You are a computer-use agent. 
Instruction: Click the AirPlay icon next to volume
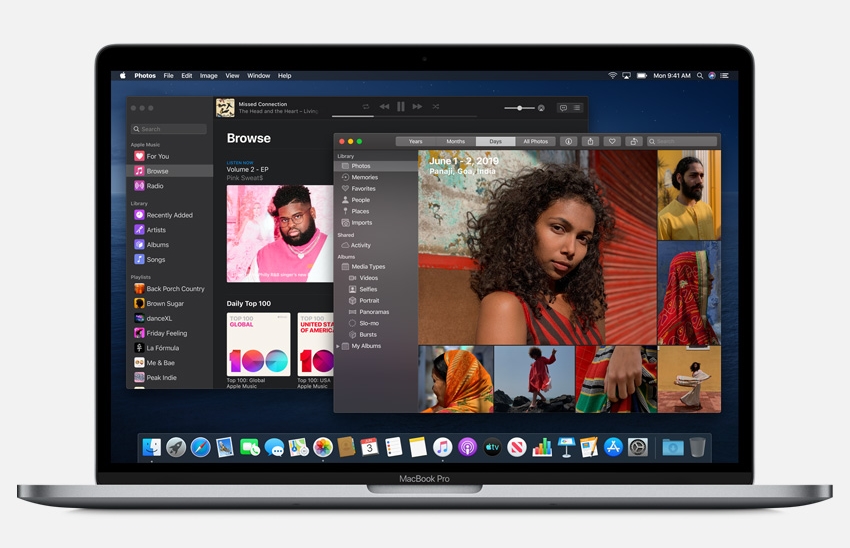541,107
